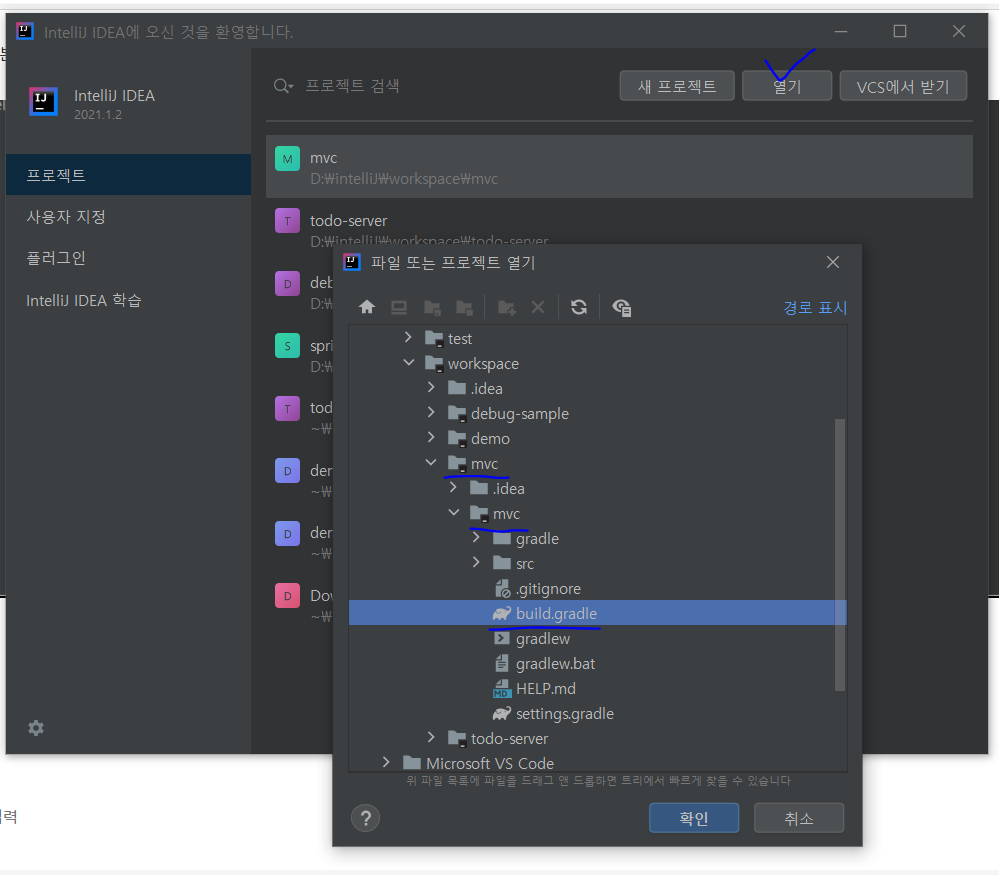Click the search magnifier icon
The image size is (999, 875).
click(x=283, y=85)
